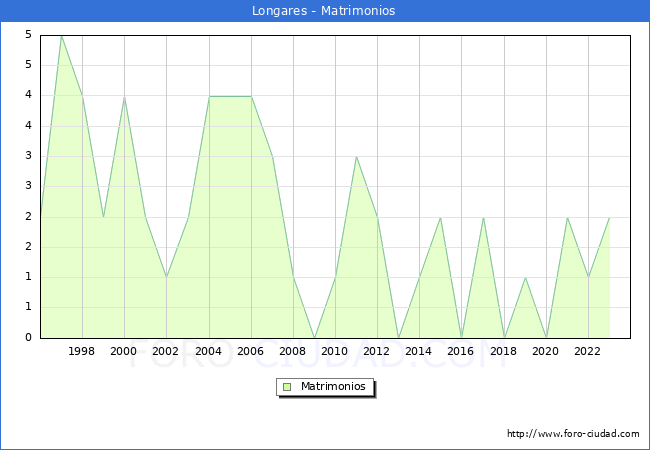Click the 2019 peak data point at 1
650x450 pixels.
525,278
